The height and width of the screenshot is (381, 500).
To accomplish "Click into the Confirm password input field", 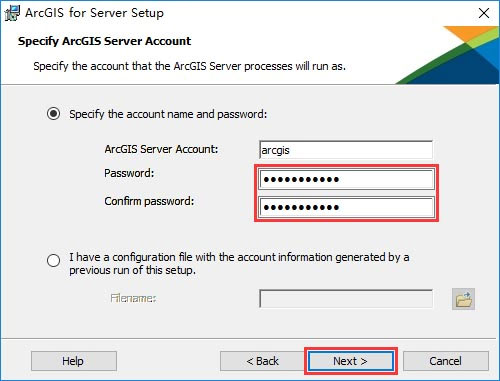I will 346,207.
